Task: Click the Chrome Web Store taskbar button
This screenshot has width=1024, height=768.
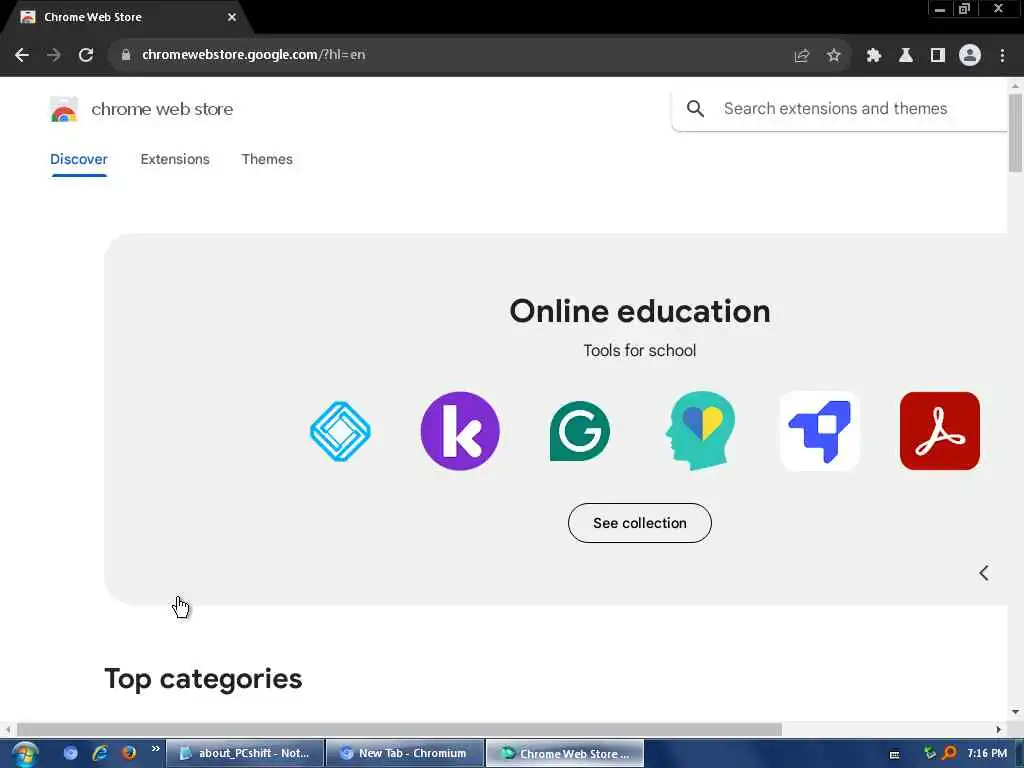Action: click(x=565, y=753)
